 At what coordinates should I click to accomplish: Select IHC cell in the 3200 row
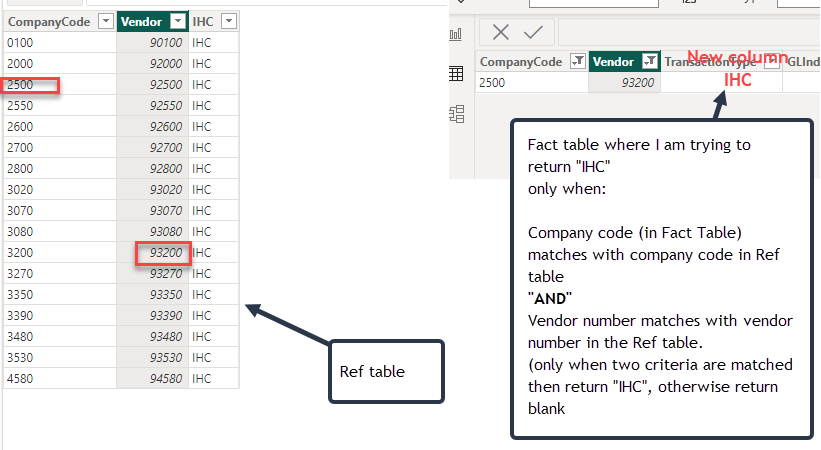214,252
